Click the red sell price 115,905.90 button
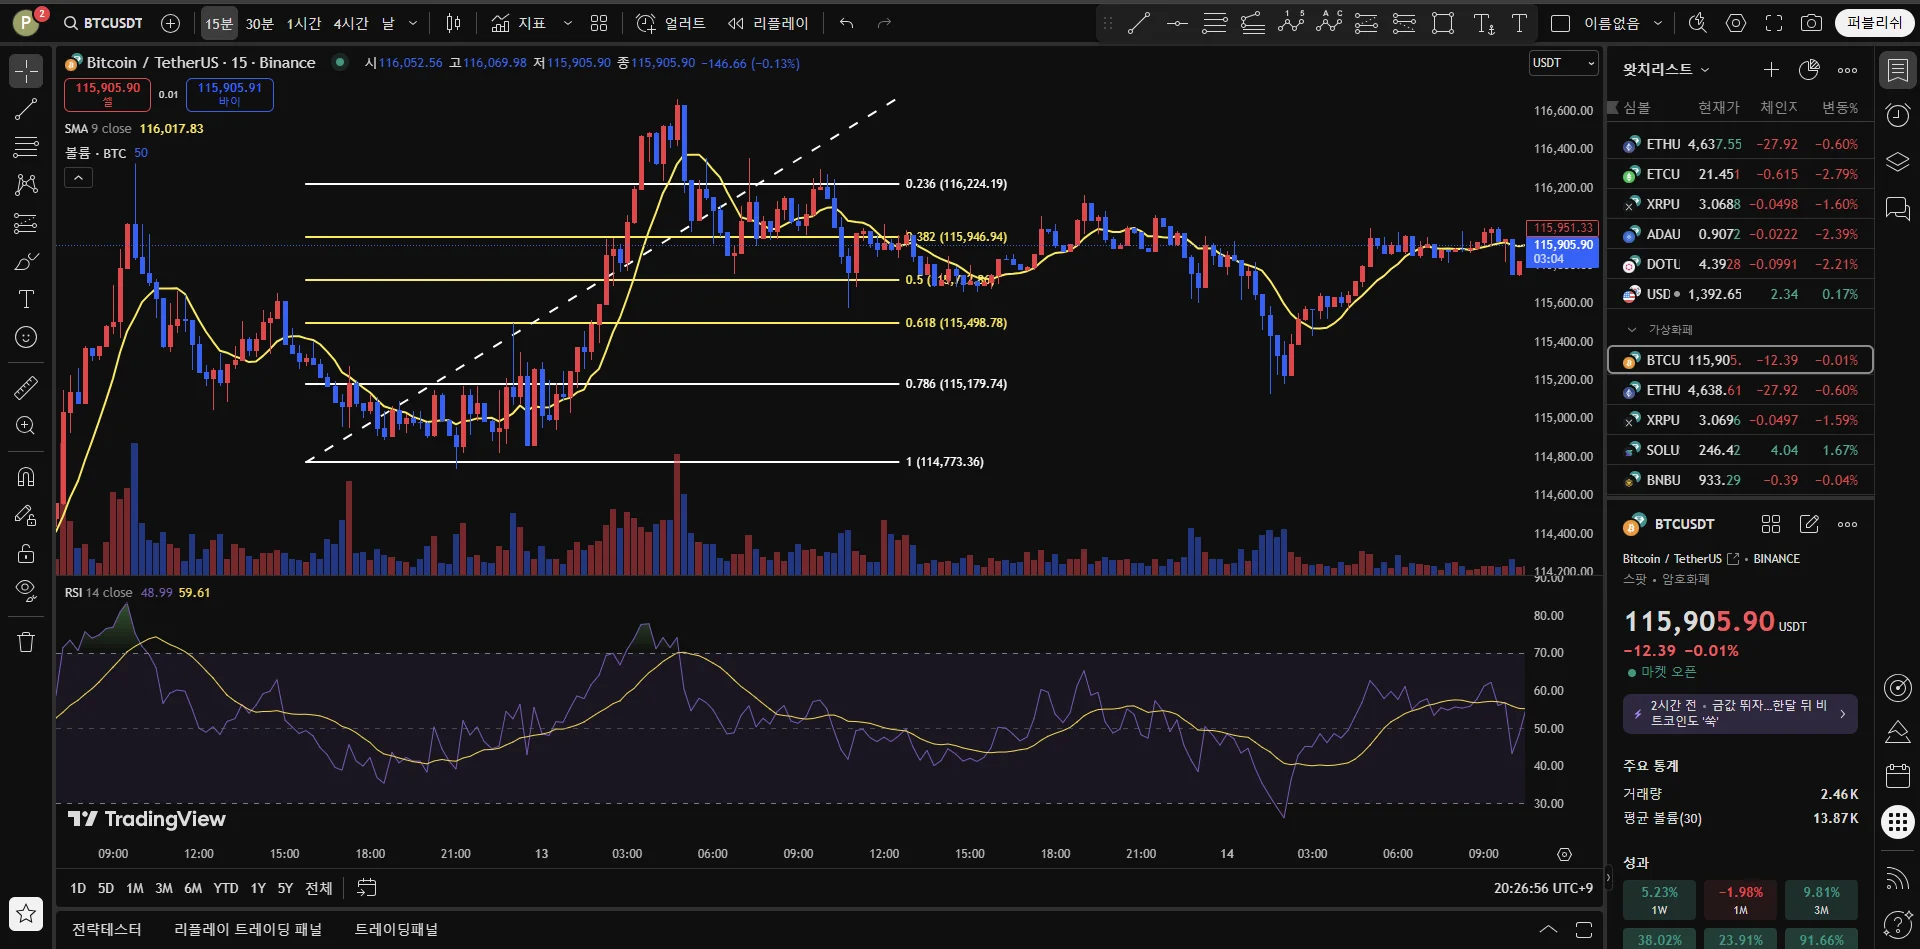This screenshot has width=1920, height=949. [x=108, y=94]
